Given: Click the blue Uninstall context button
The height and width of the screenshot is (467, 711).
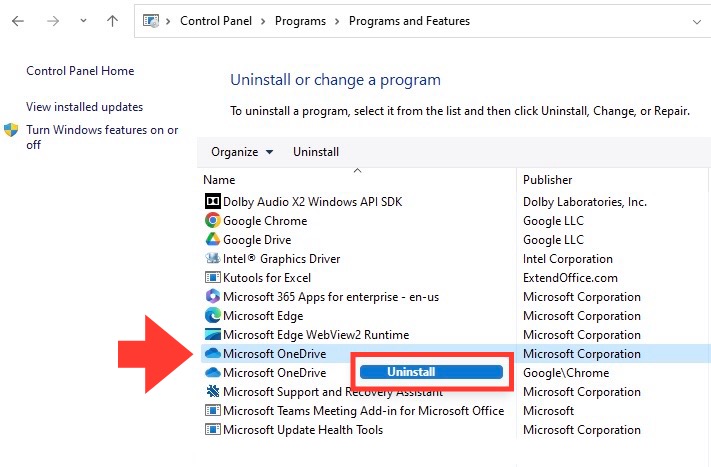Looking at the screenshot, I should click(x=431, y=372).
